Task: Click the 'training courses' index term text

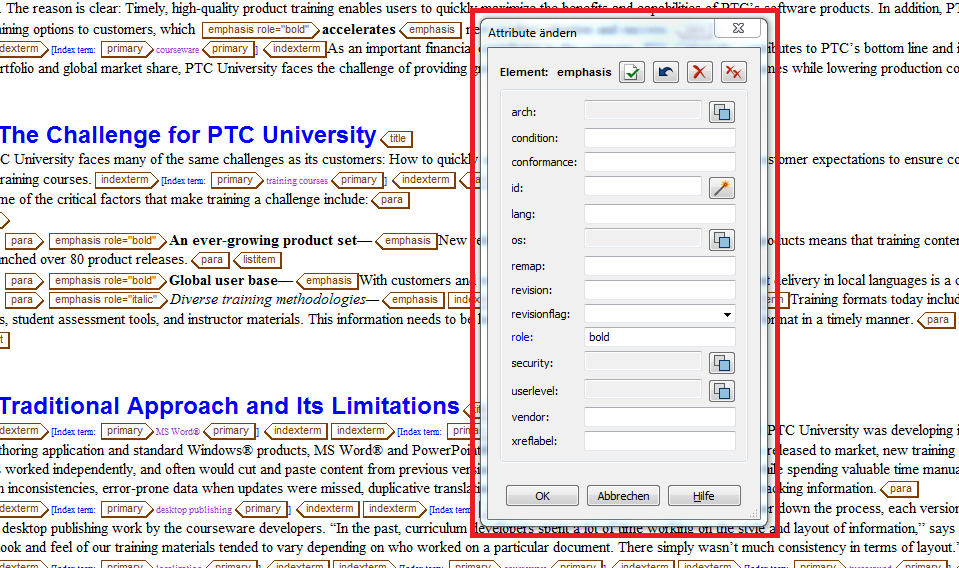Action: pos(297,181)
